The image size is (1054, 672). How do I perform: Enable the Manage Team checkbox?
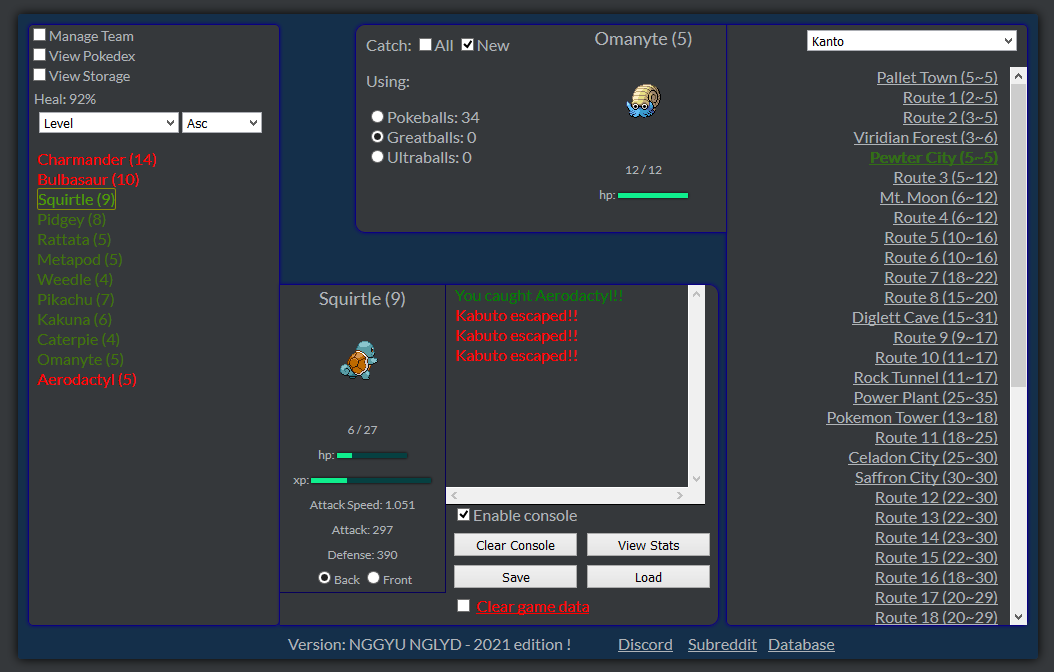40,35
